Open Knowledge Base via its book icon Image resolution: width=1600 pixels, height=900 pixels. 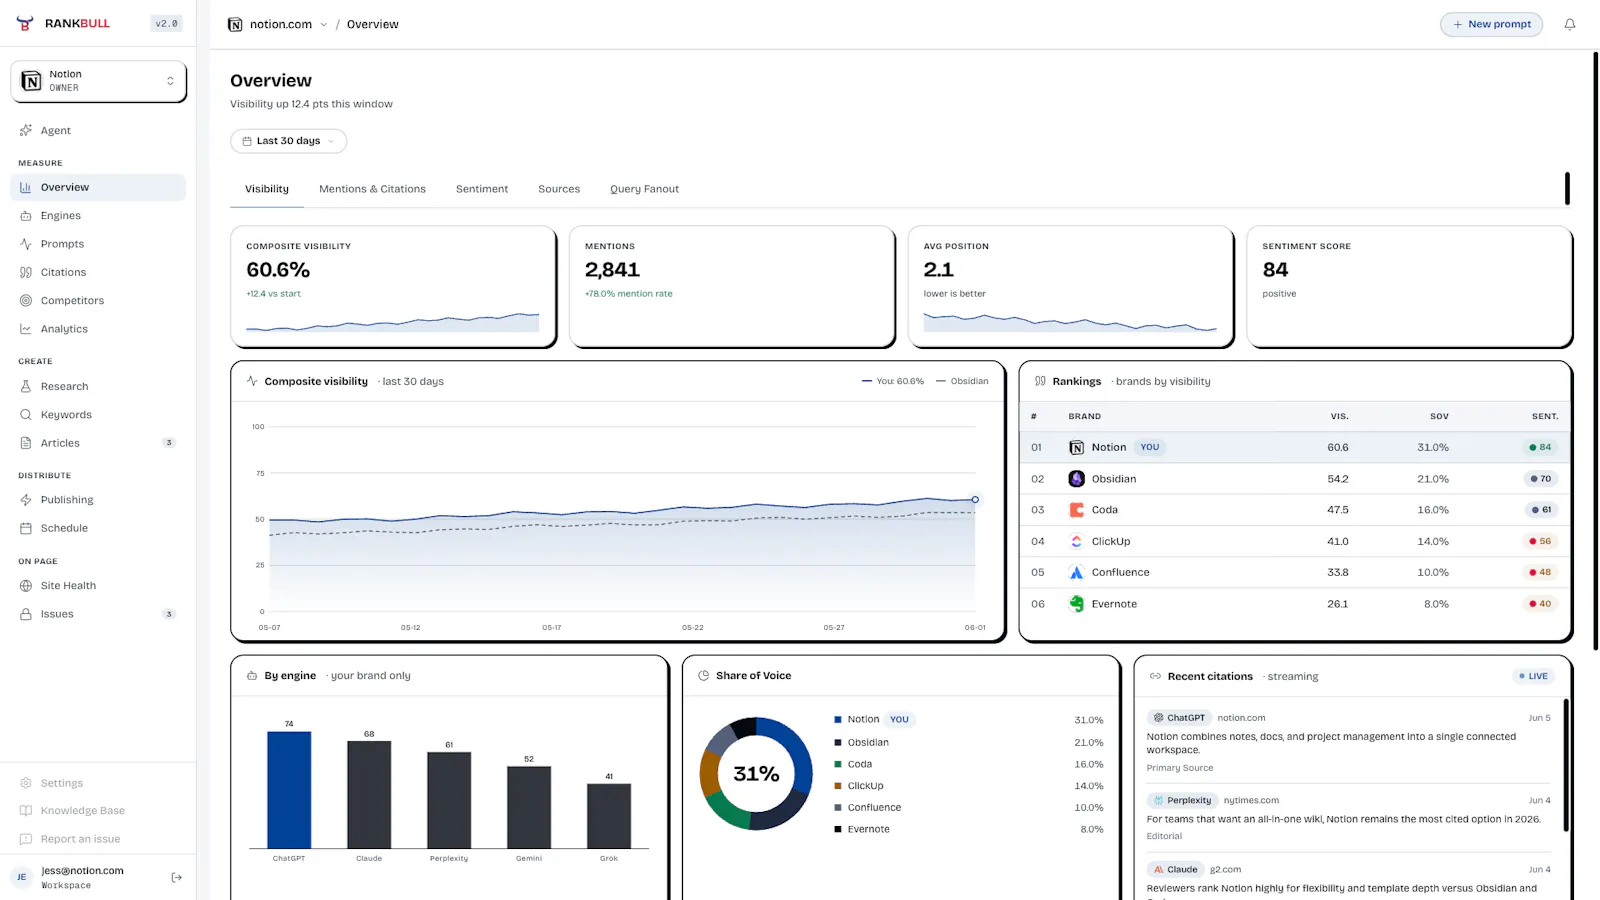[26, 811]
